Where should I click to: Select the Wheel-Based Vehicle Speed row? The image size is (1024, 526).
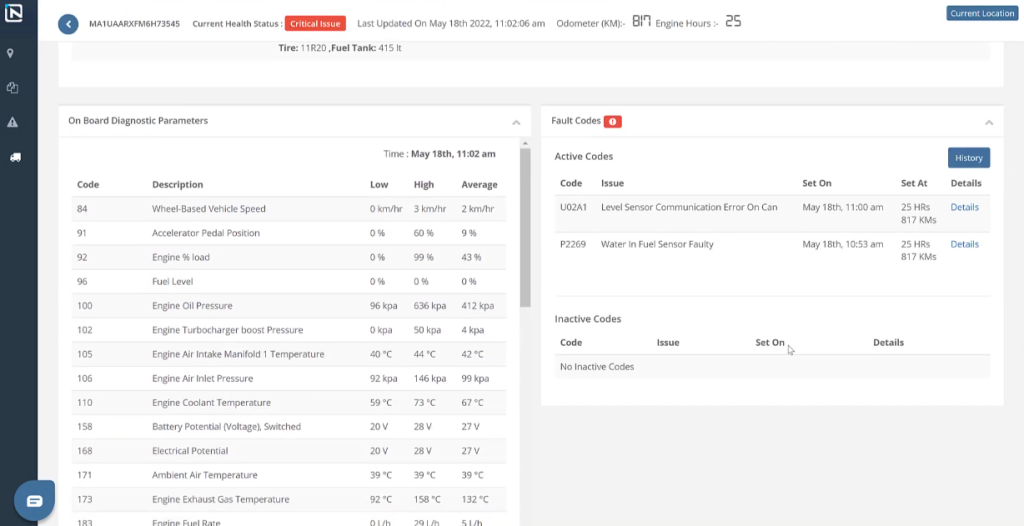pos(288,209)
